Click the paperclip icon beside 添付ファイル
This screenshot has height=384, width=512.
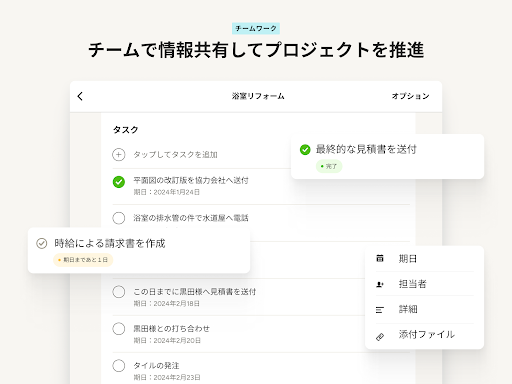click(380, 337)
